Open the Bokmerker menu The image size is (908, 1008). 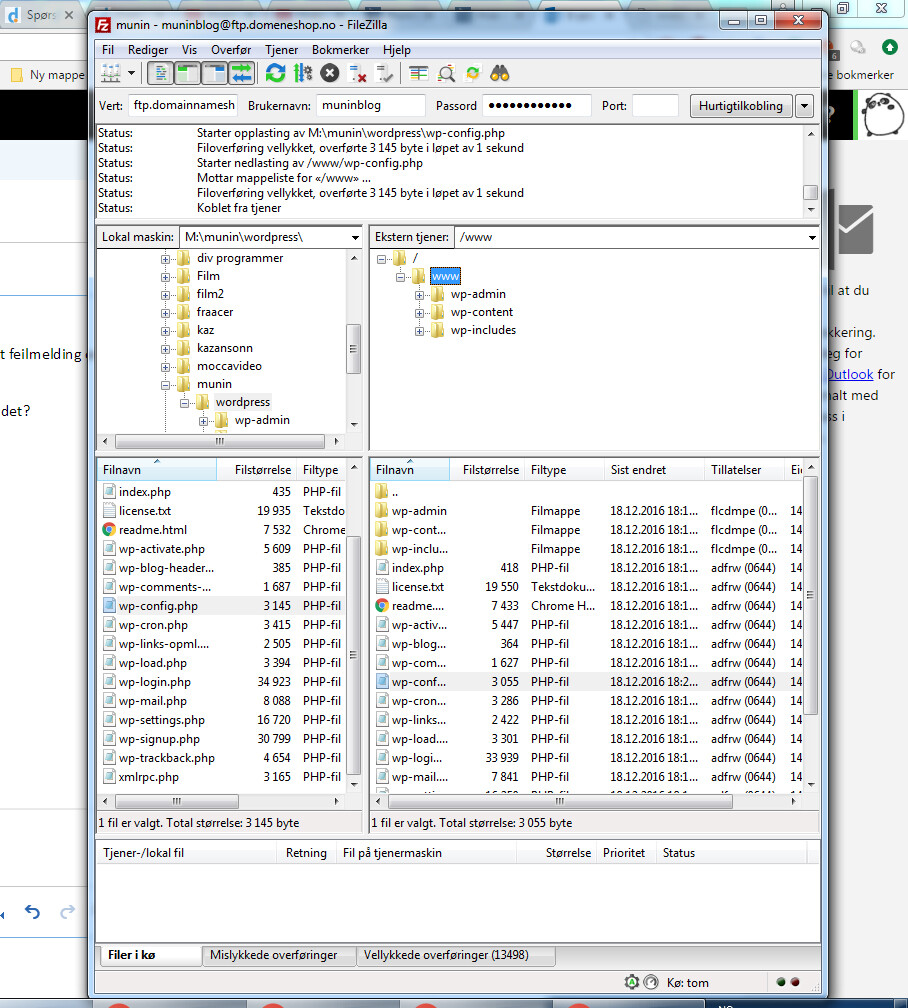(x=340, y=50)
